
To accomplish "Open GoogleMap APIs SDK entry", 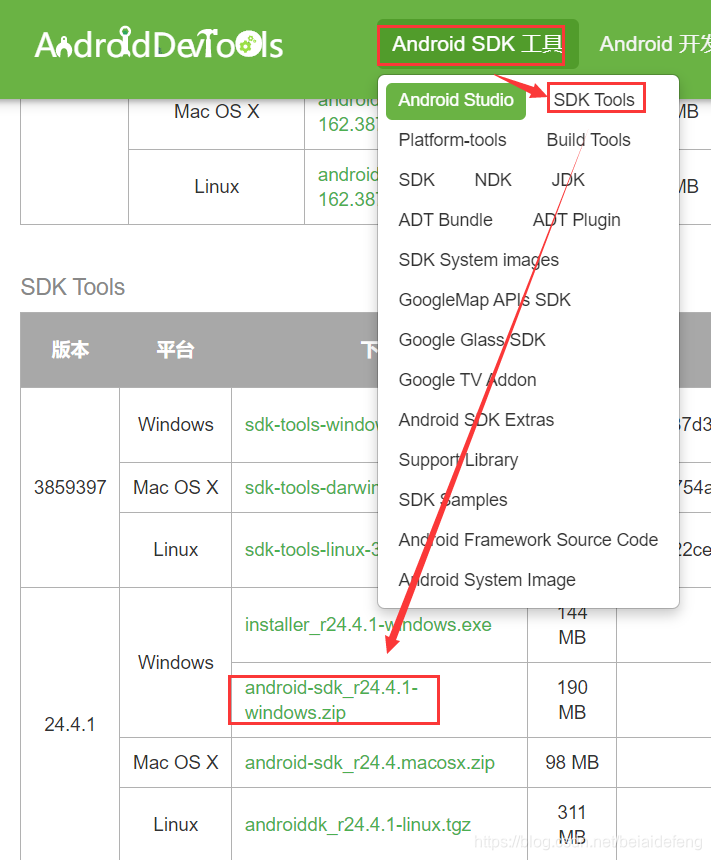I will tap(484, 300).
